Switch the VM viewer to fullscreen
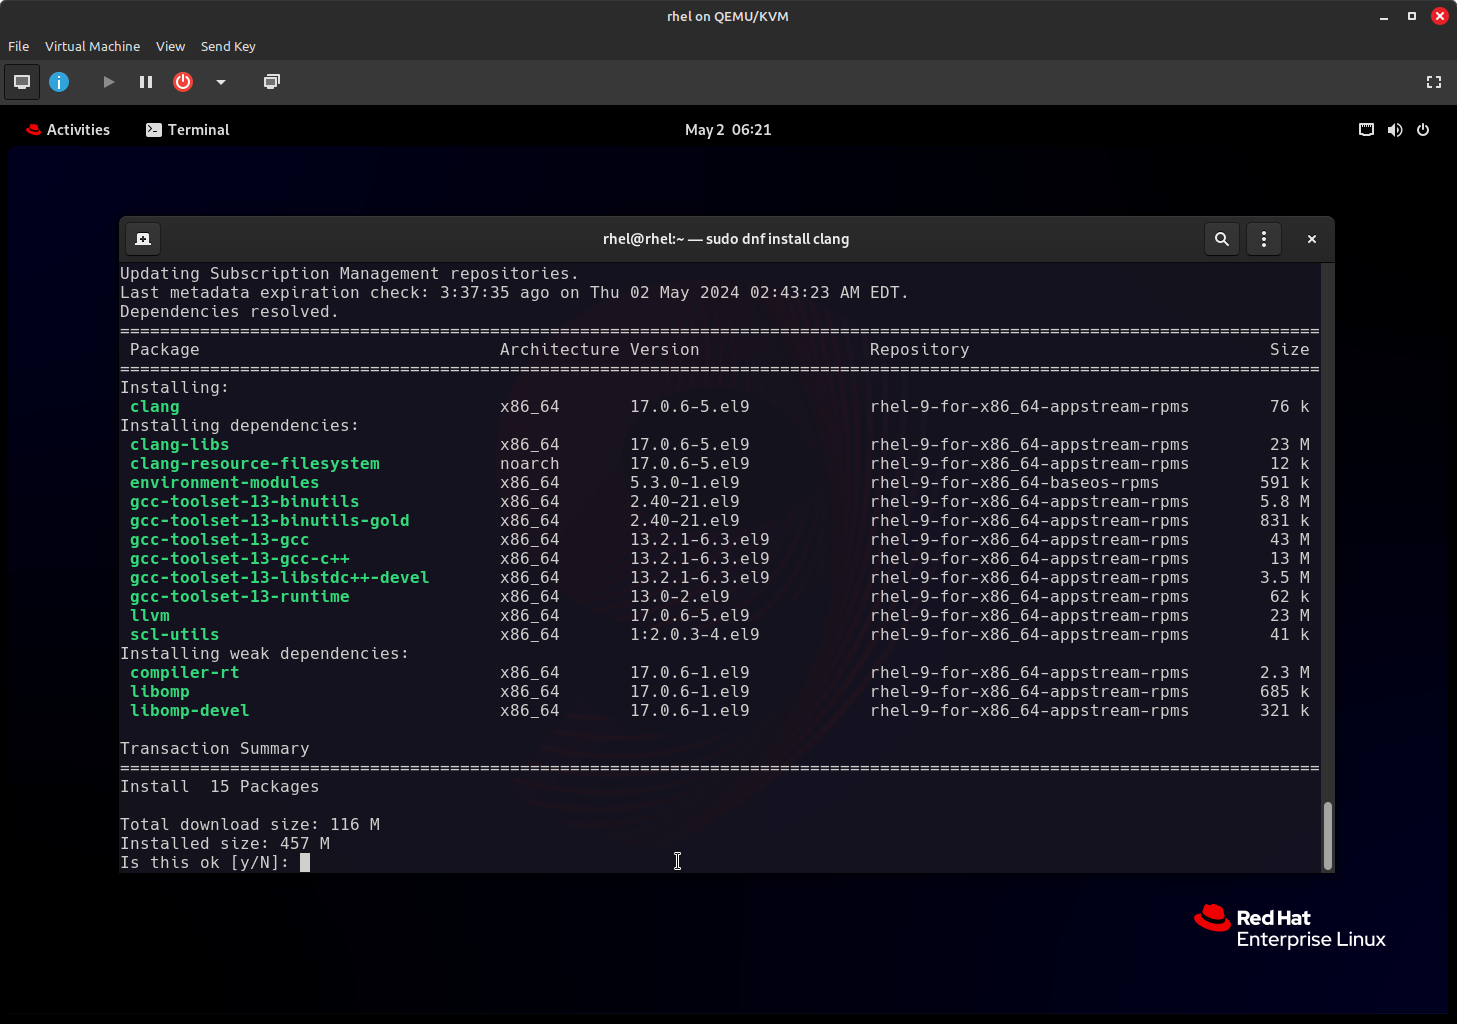The height and width of the screenshot is (1024, 1457). 1433,82
